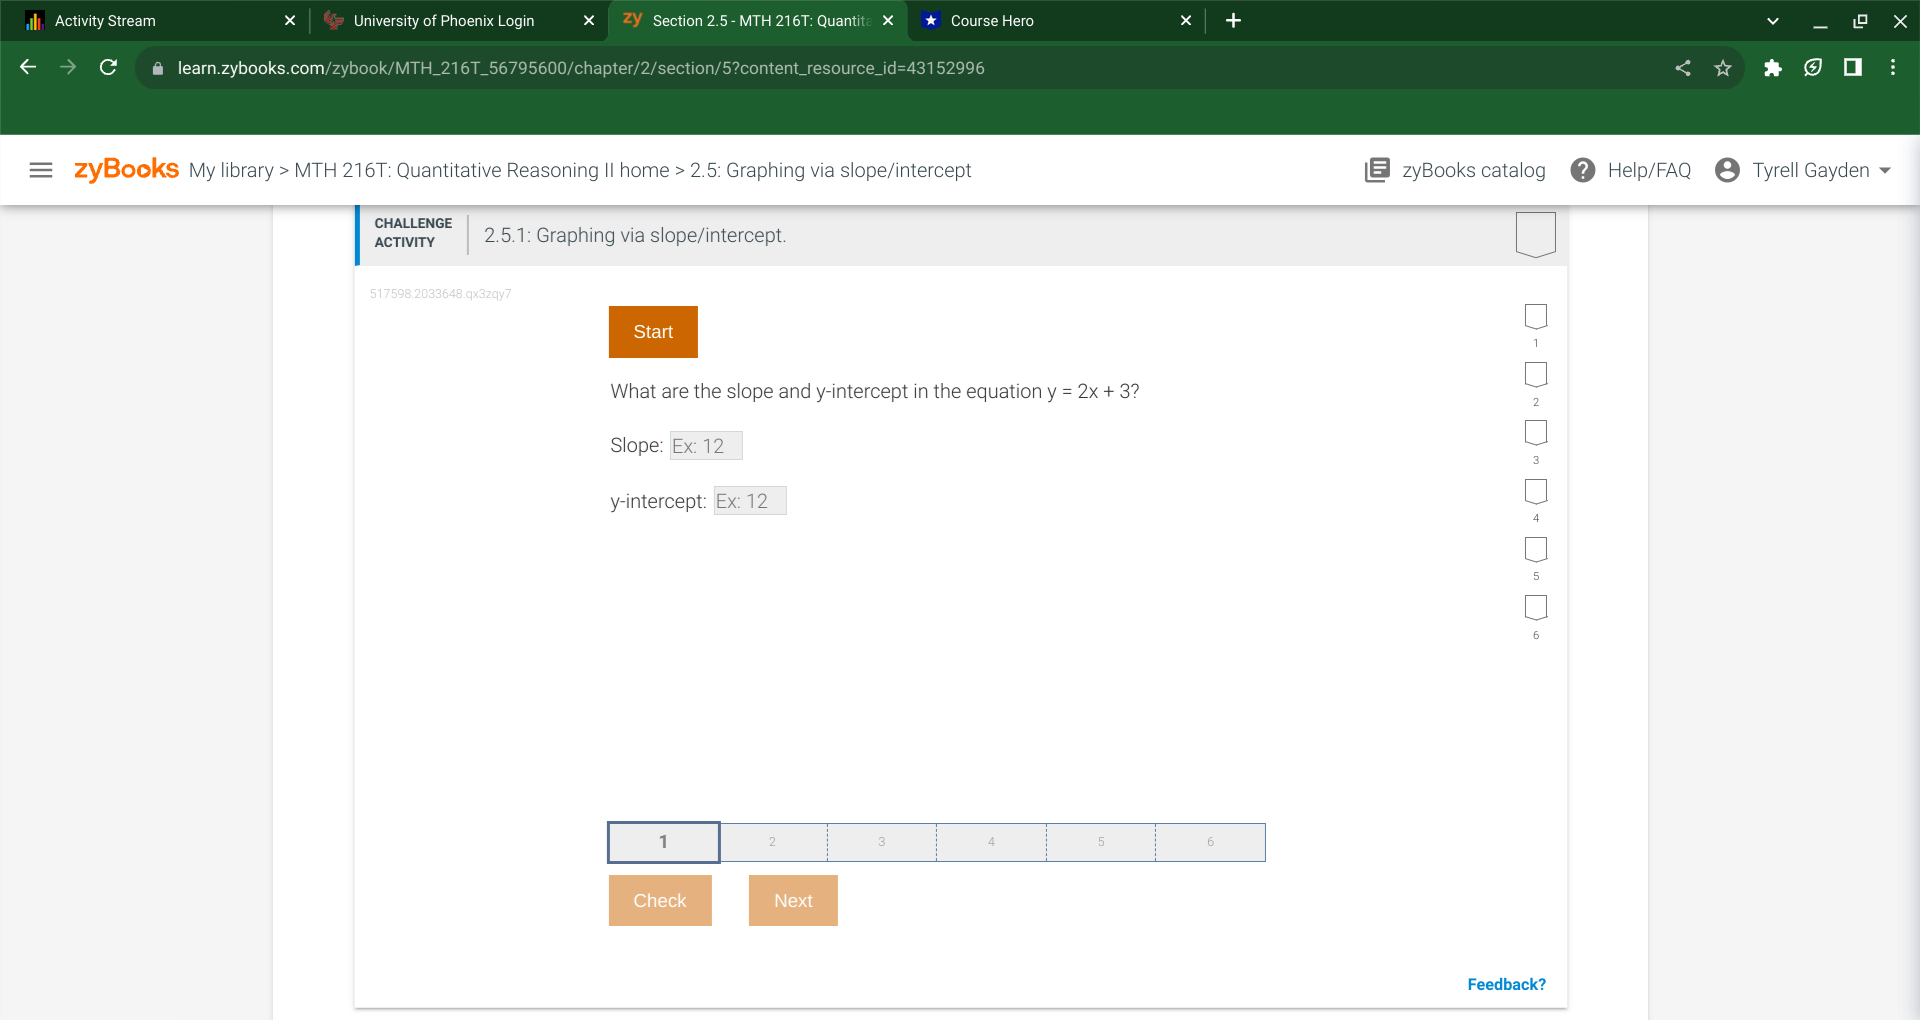
Task: Select step 4 in the progress bar
Action: click(x=991, y=842)
